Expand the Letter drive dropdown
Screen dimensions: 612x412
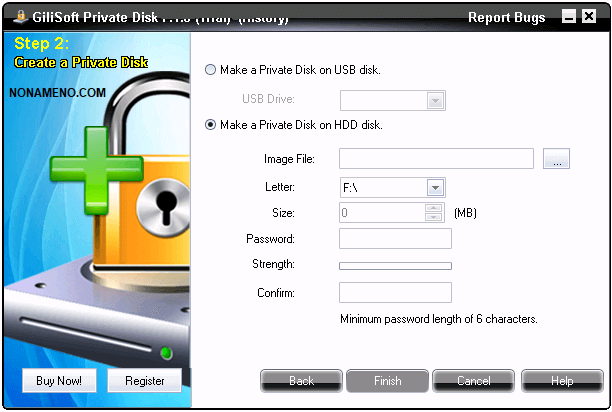(x=435, y=187)
